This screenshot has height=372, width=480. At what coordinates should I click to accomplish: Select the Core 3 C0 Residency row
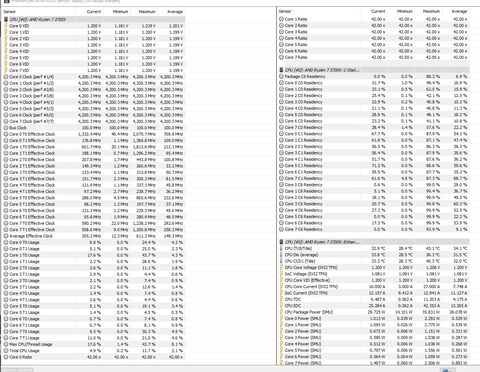tap(374, 102)
